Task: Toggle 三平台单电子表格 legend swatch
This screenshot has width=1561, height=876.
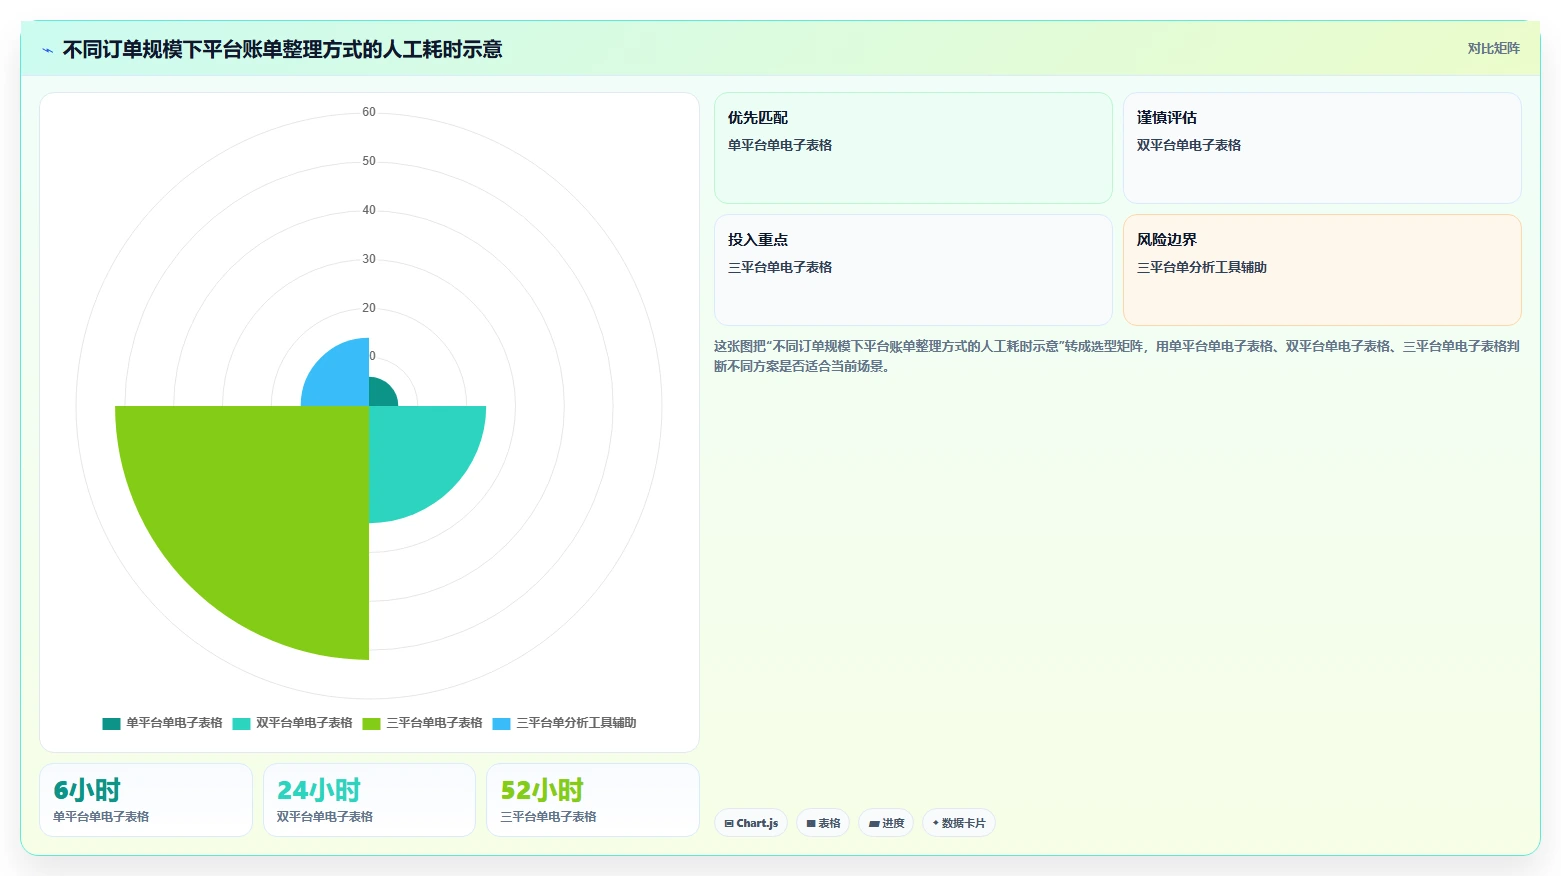Action: click(x=371, y=723)
